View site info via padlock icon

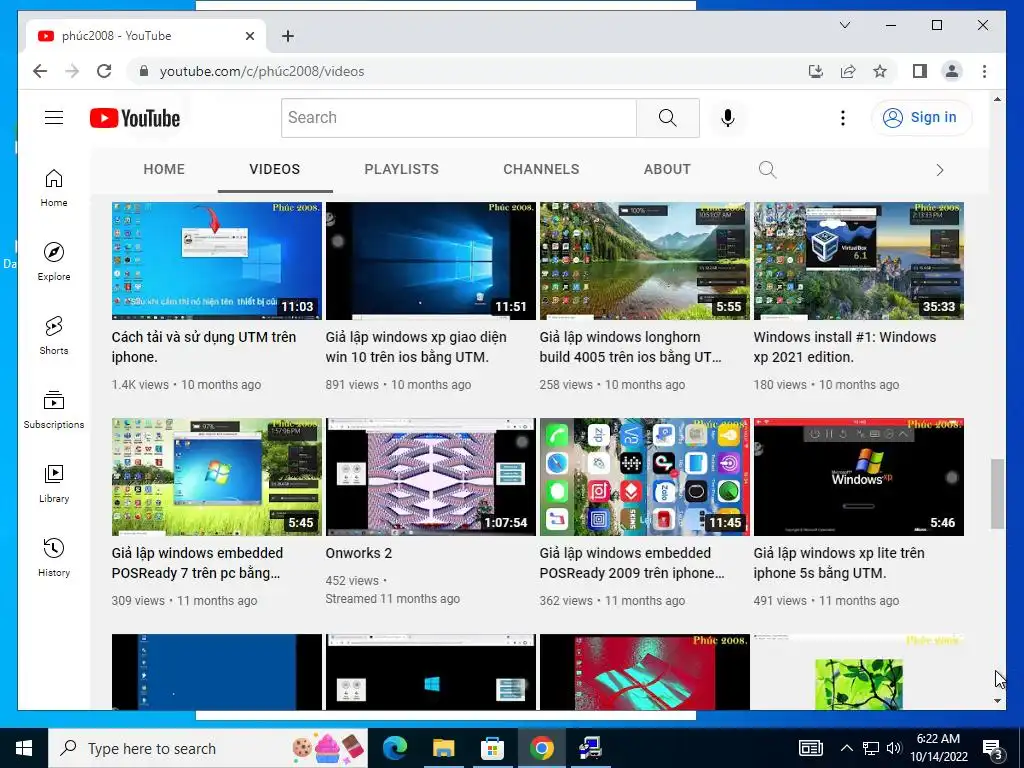144,71
